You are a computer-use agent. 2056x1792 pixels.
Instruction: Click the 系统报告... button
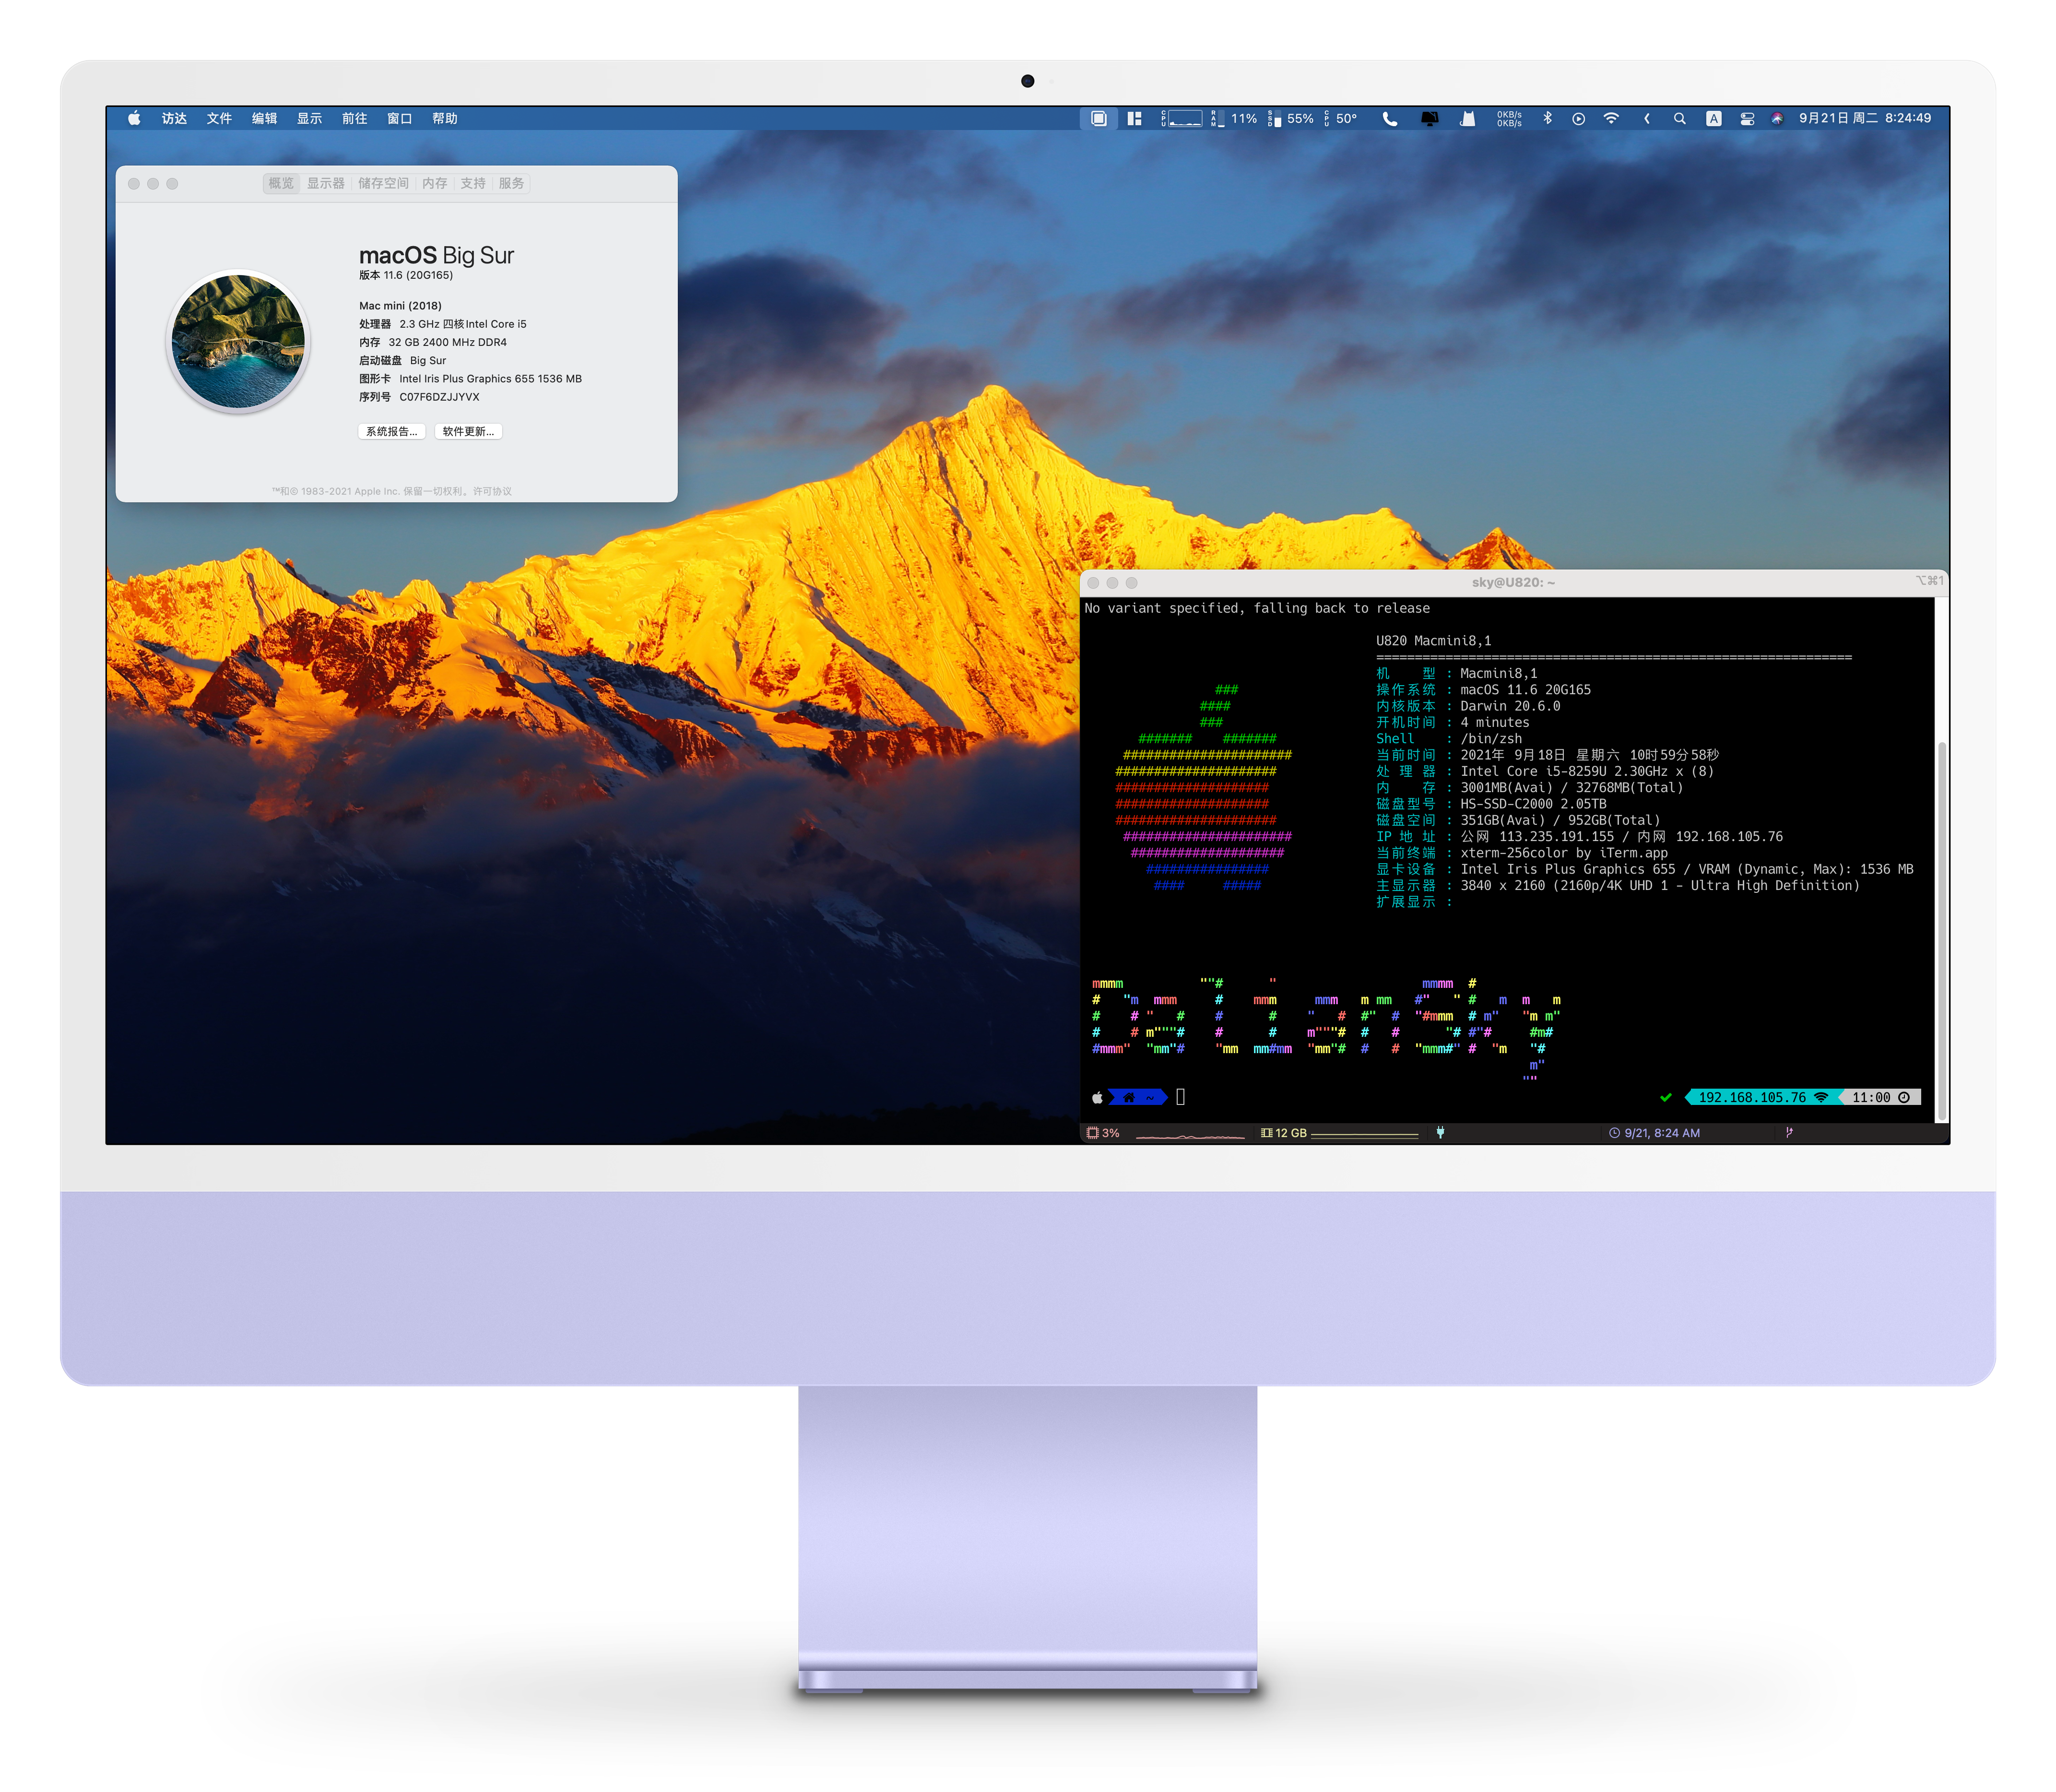pyautogui.click(x=392, y=431)
